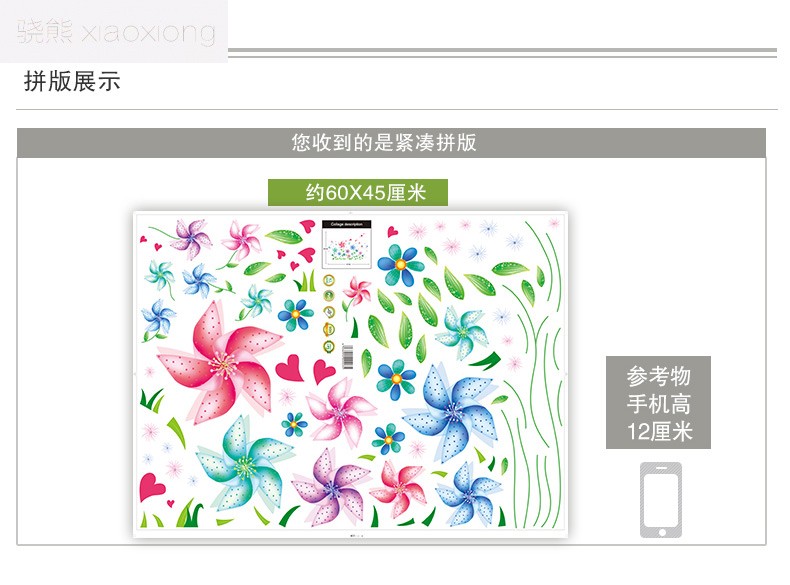Screen dimensions: 790x585
Task: Click the green 约60X45厘米 size label
Action: click(x=358, y=192)
